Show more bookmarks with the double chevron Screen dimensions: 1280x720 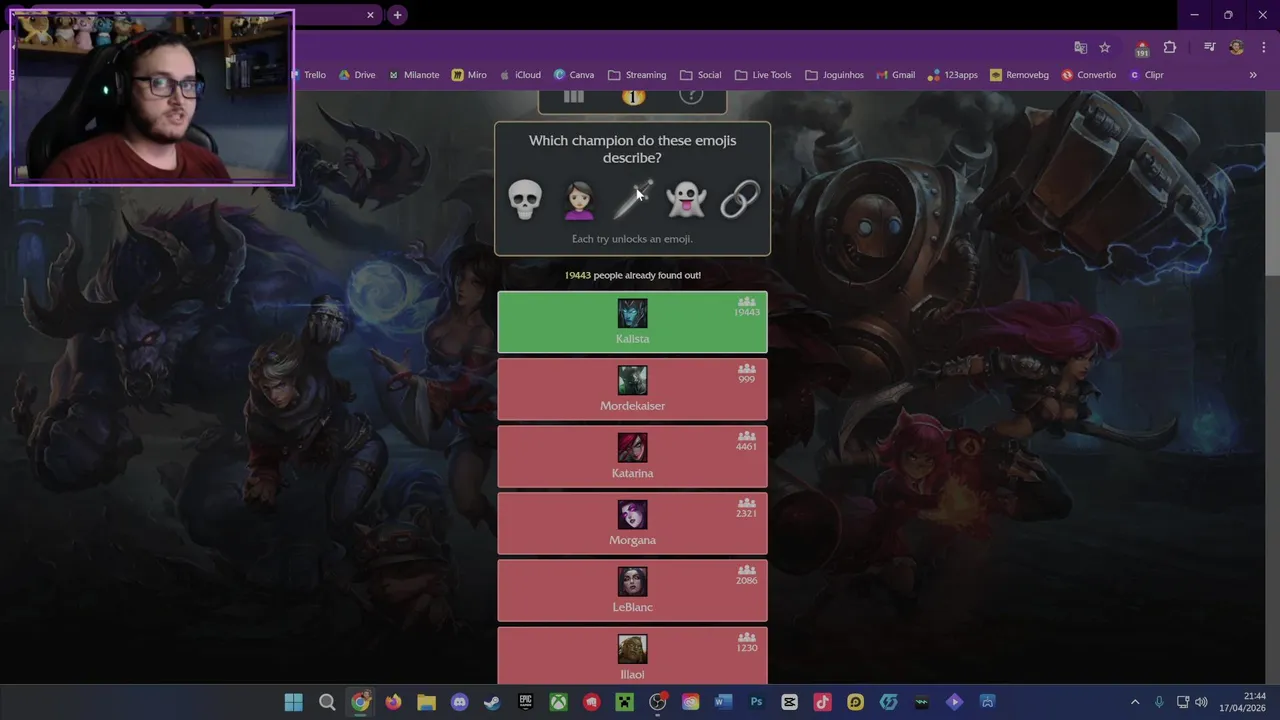1253,75
